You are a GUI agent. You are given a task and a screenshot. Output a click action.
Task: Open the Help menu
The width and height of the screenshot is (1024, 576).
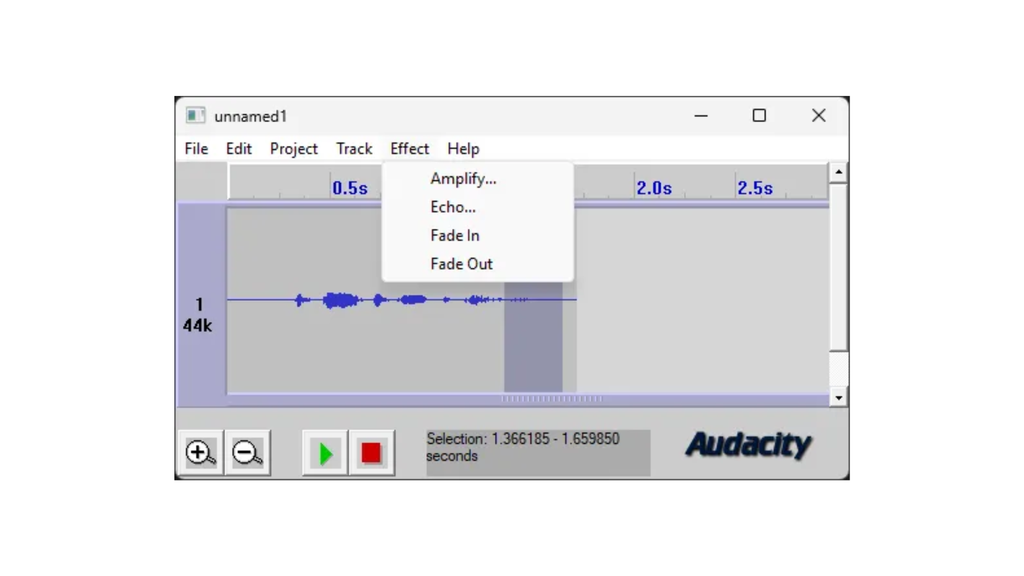point(463,149)
